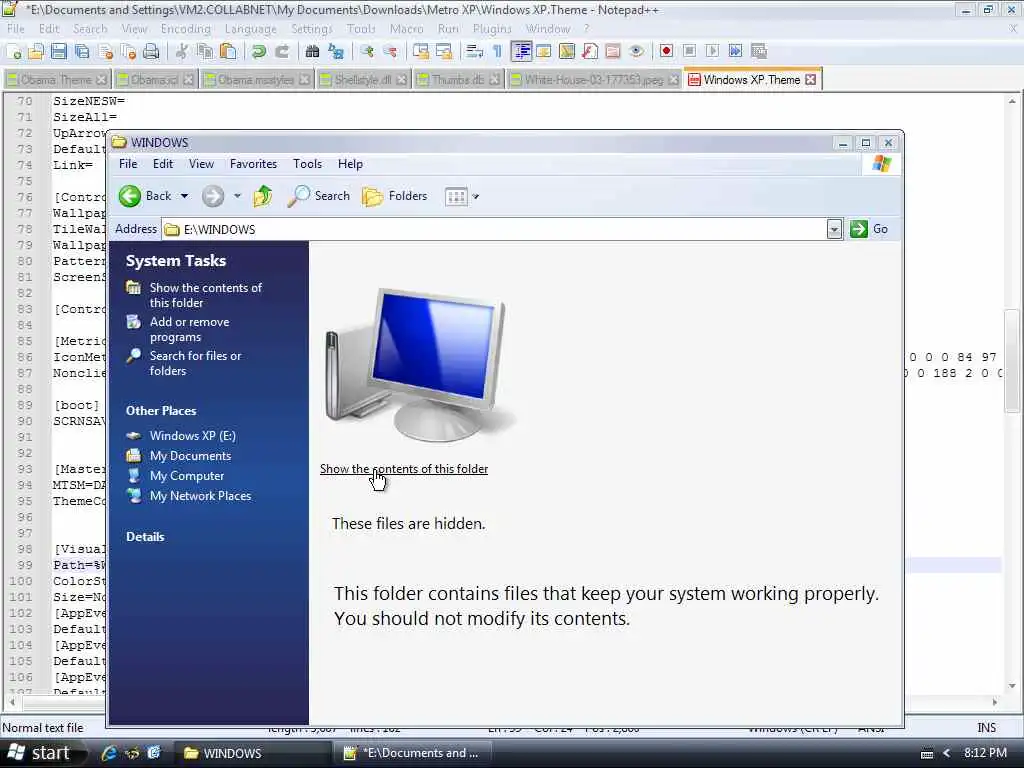Click Run Macro Multiple Times icon

point(735,51)
